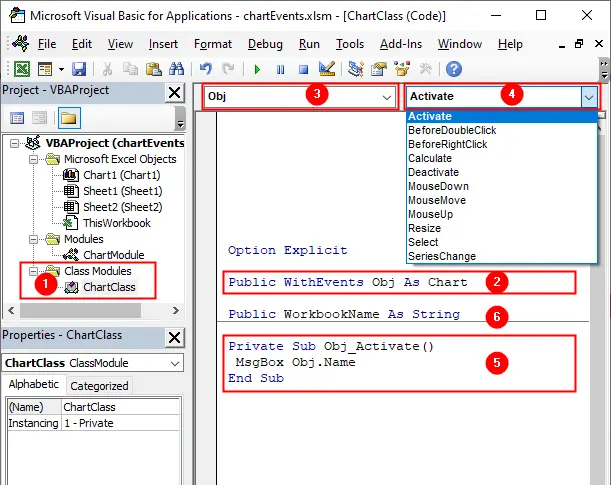Open Visual Basic Help question mark icon
This screenshot has width=611, height=485.
point(454,69)
